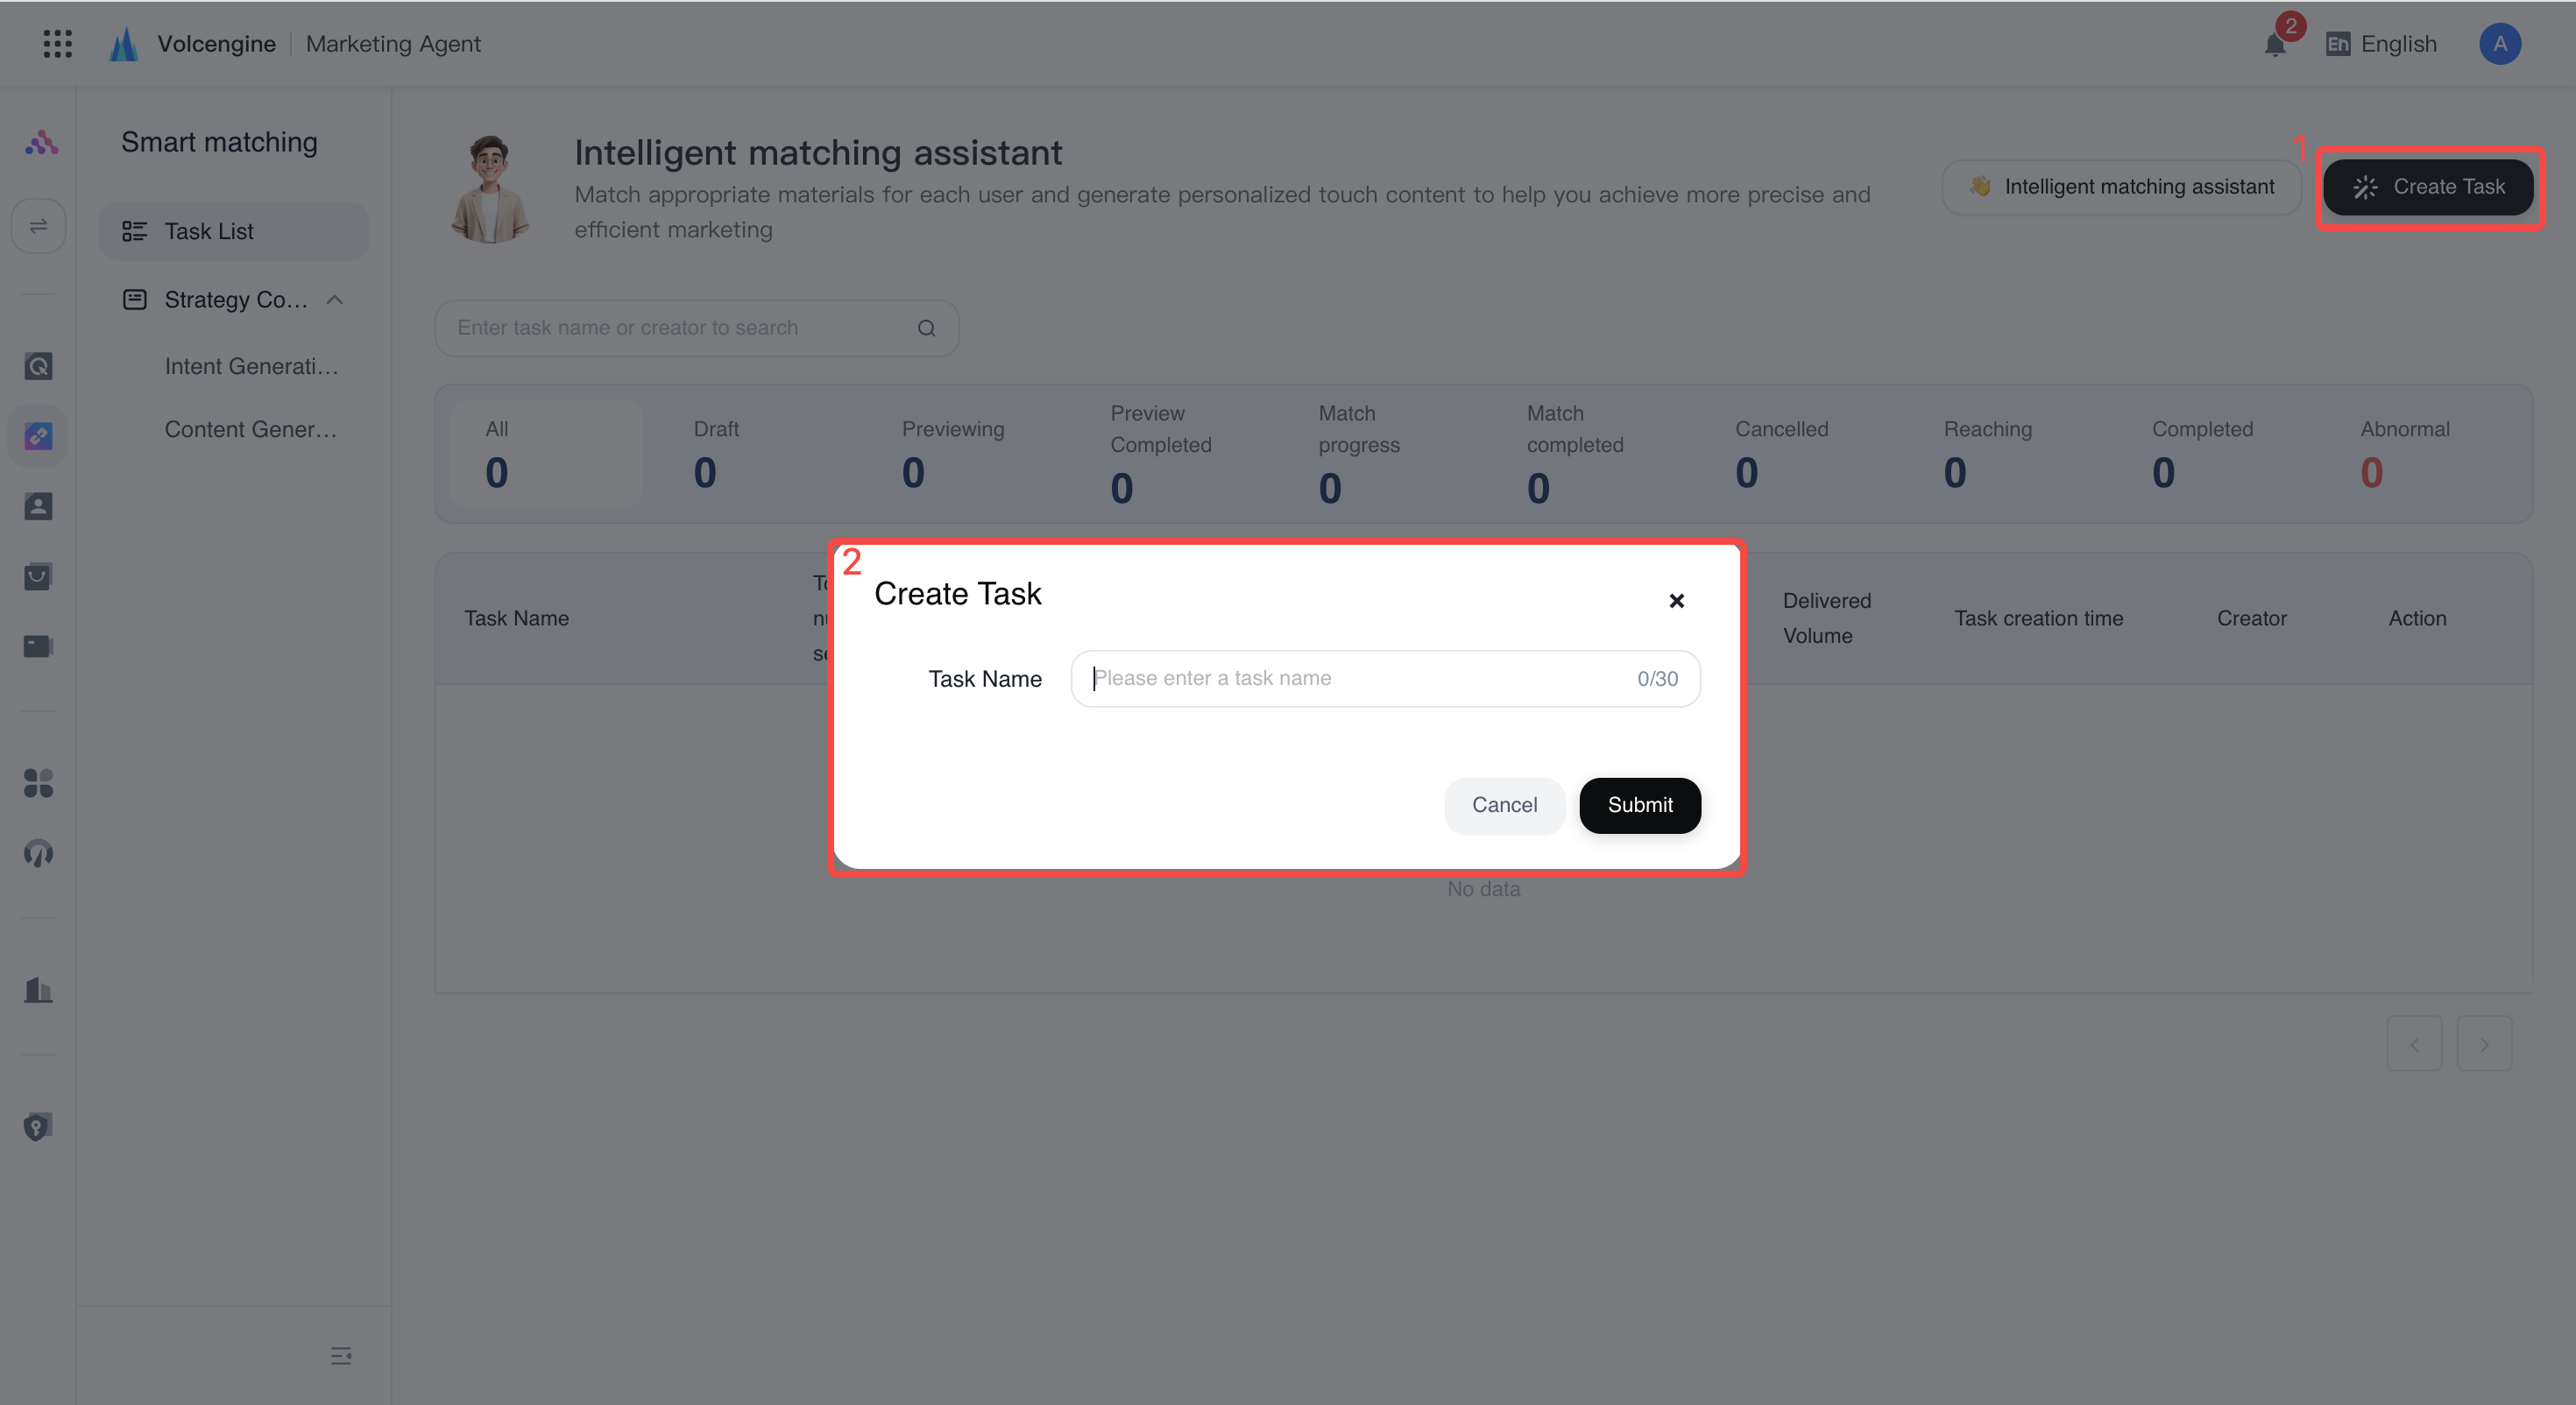Collapse the Strategy Co... menu section
Screen dimensions: 2576x1405
click(335, 300)
